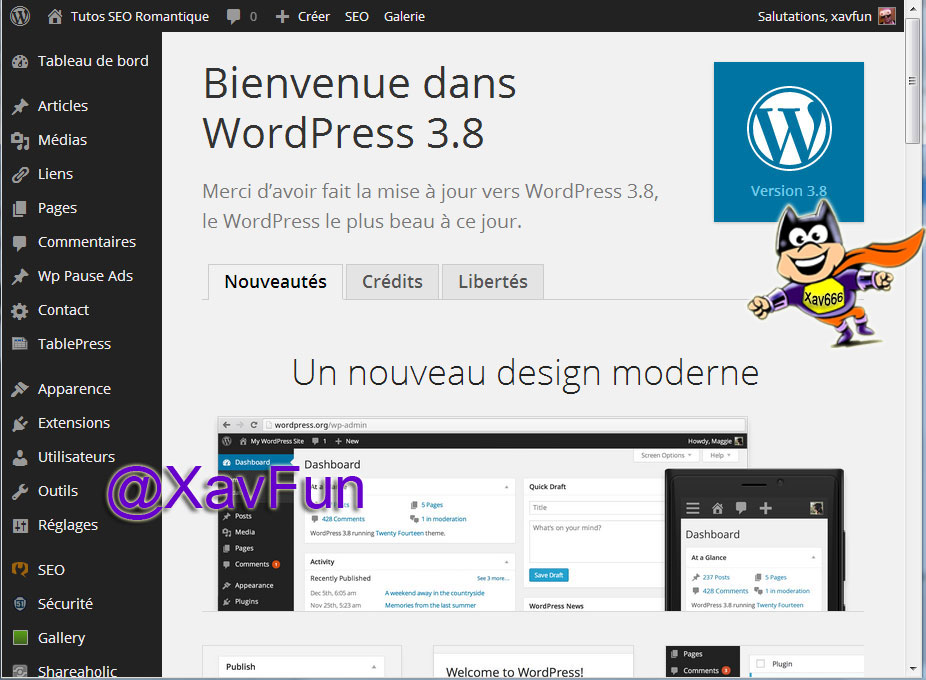The image size is (926, 680).
Task: Click the Outils wrench icon
Action: tap(20, 492)
